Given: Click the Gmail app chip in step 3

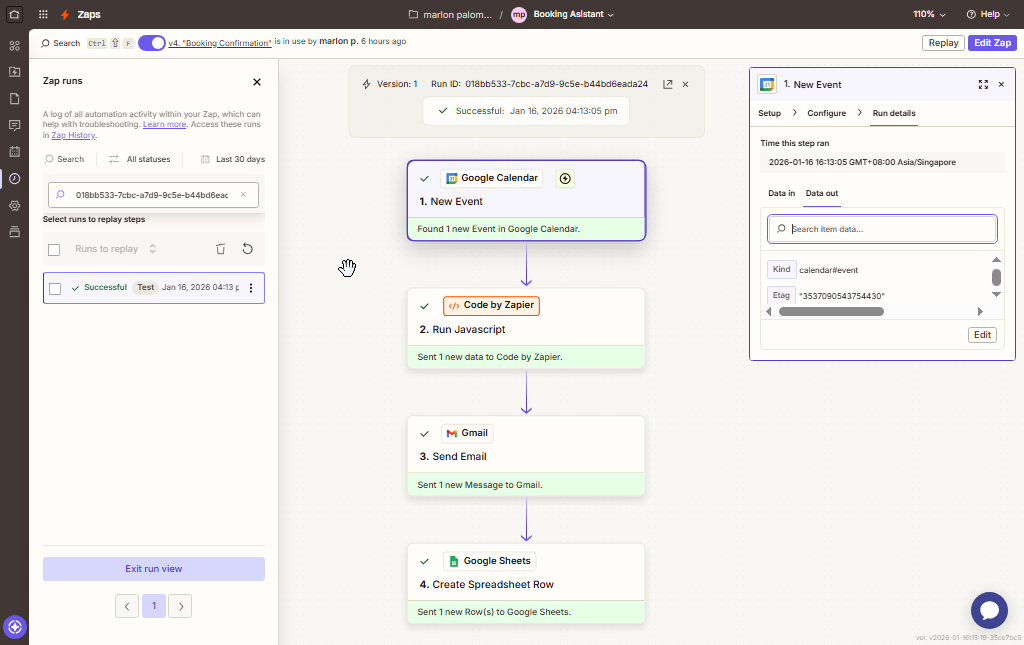Looking at the screenshot, I should coord(467,433).
